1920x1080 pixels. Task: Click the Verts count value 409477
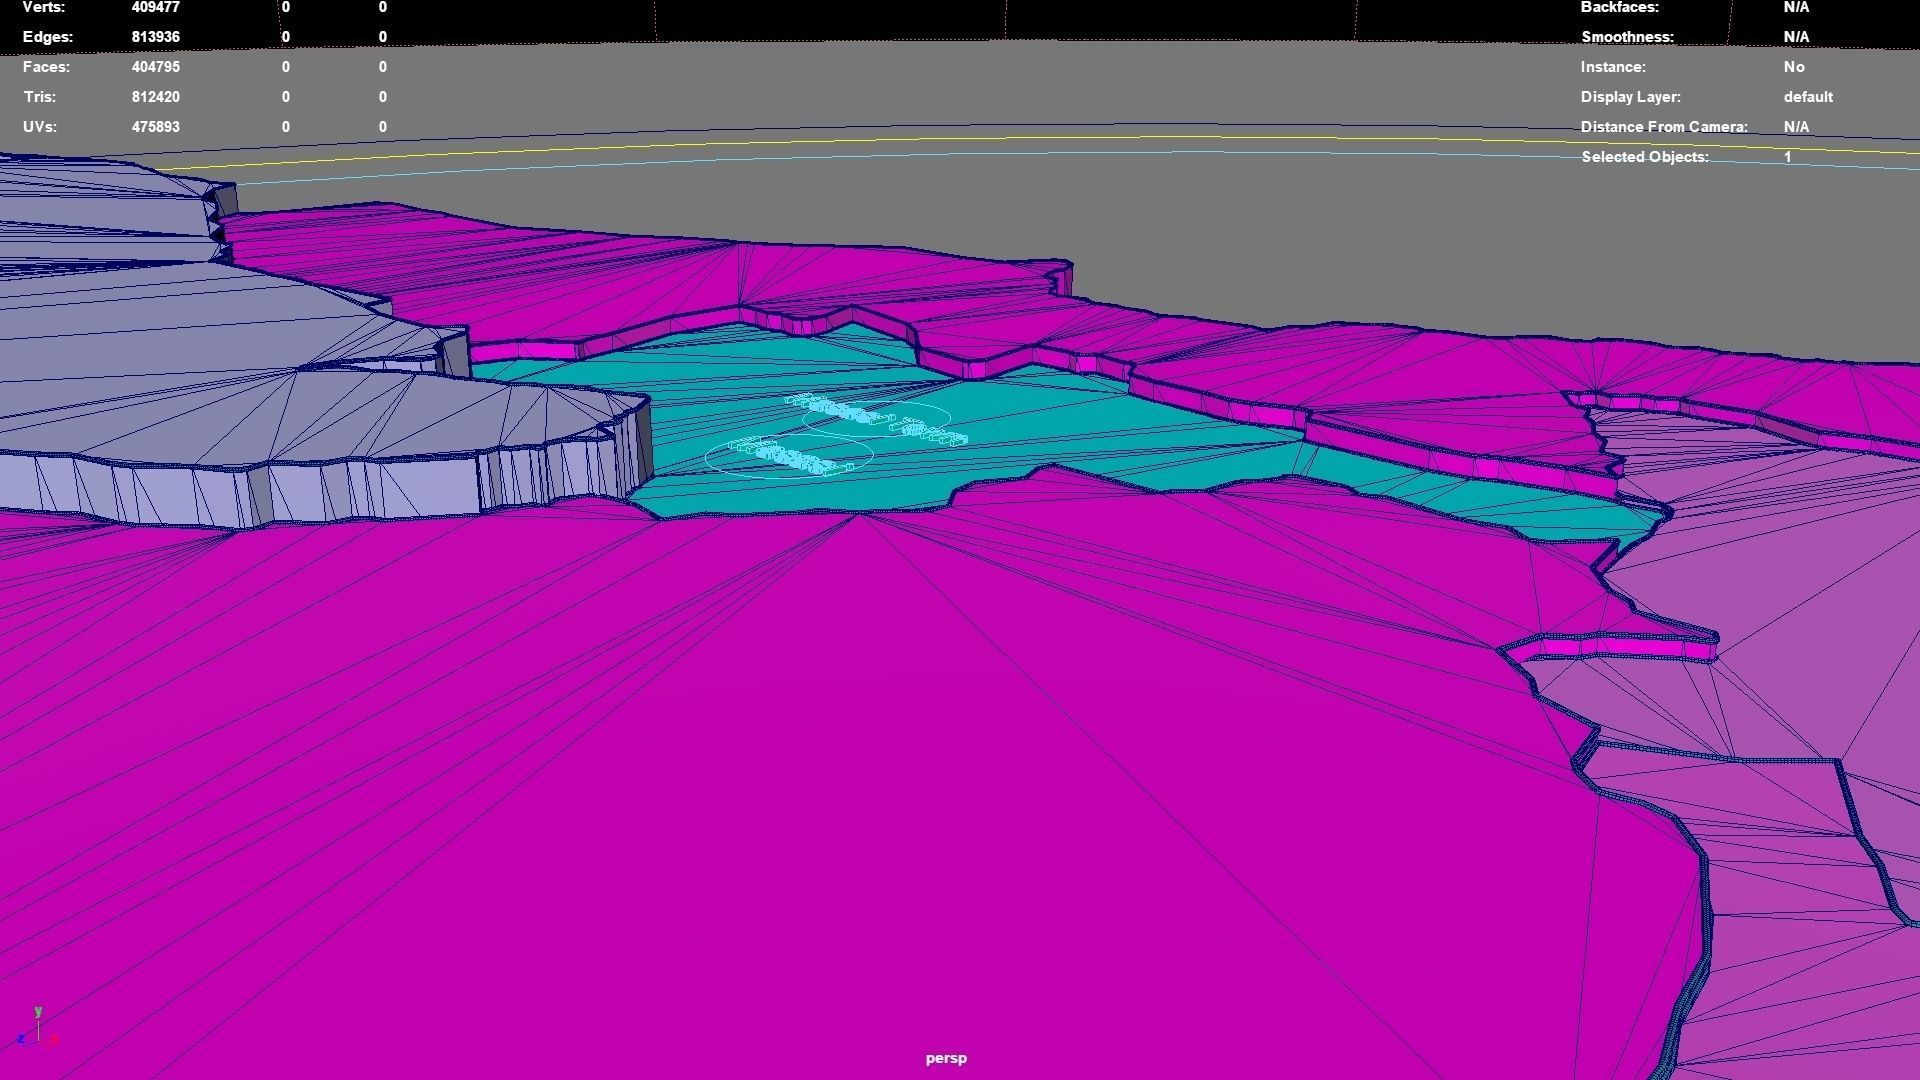point(155,7)
